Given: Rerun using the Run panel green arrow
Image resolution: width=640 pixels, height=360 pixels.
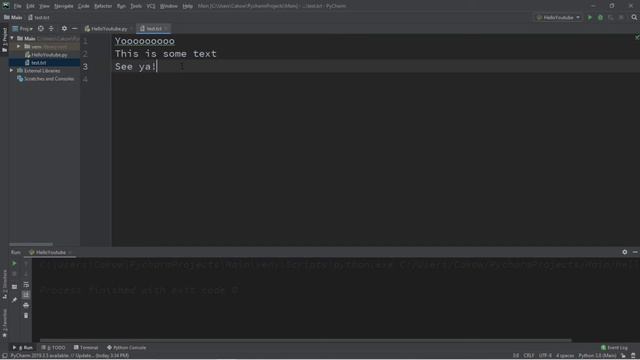Looking at the screenshot, I should click(x=14, y=264).
